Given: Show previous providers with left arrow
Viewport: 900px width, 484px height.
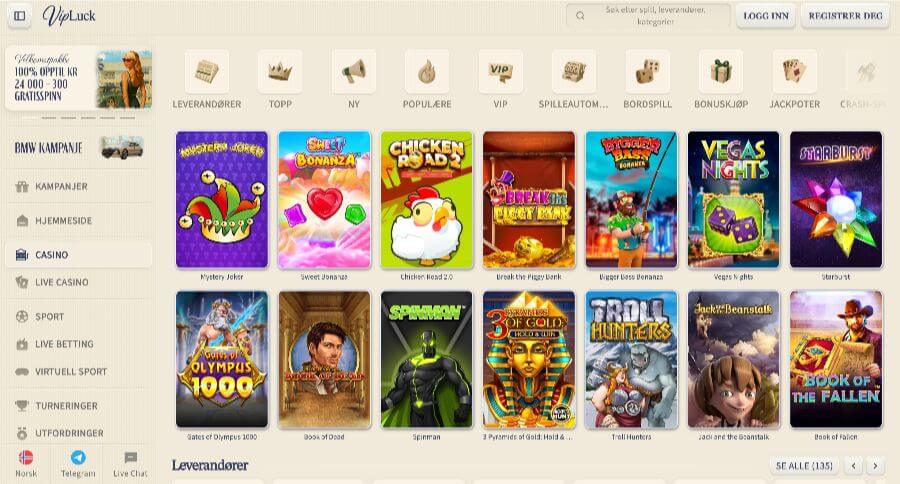Looking at the screenshot, I should (854, 466).
